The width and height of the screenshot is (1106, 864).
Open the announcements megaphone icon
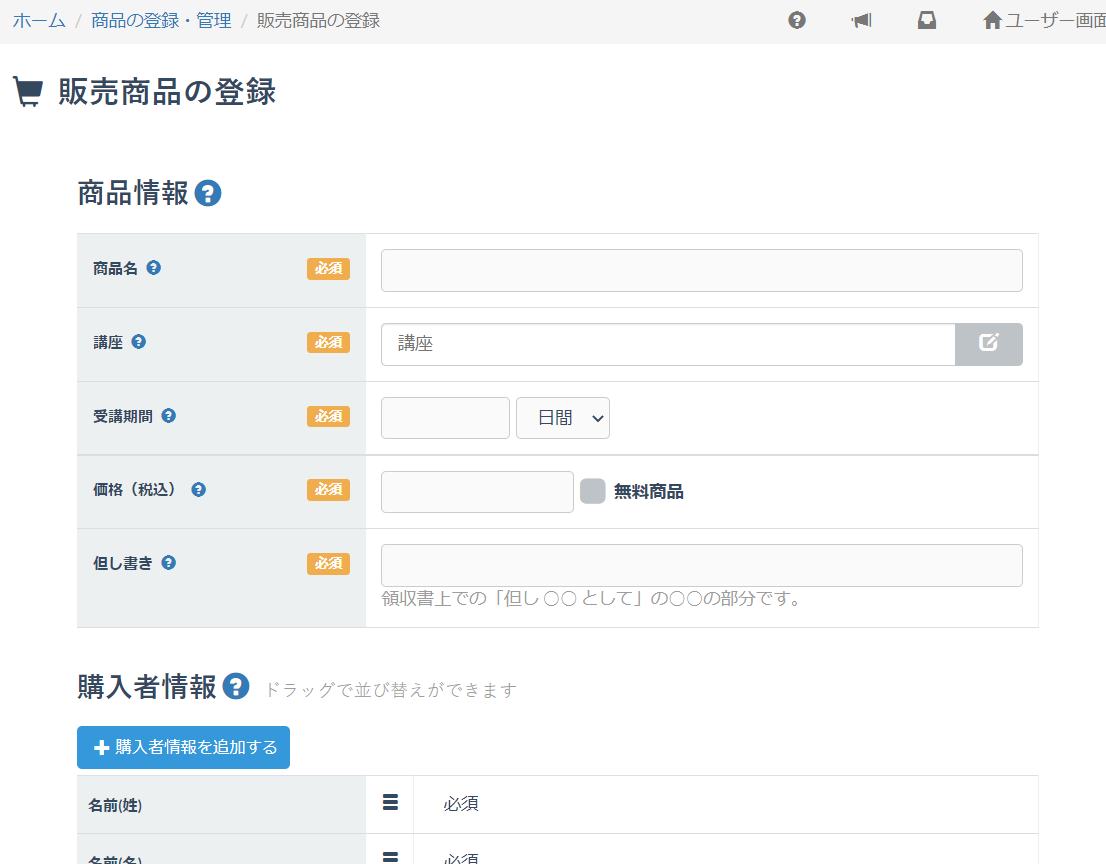pyautogui.click(x=861, y=20)
